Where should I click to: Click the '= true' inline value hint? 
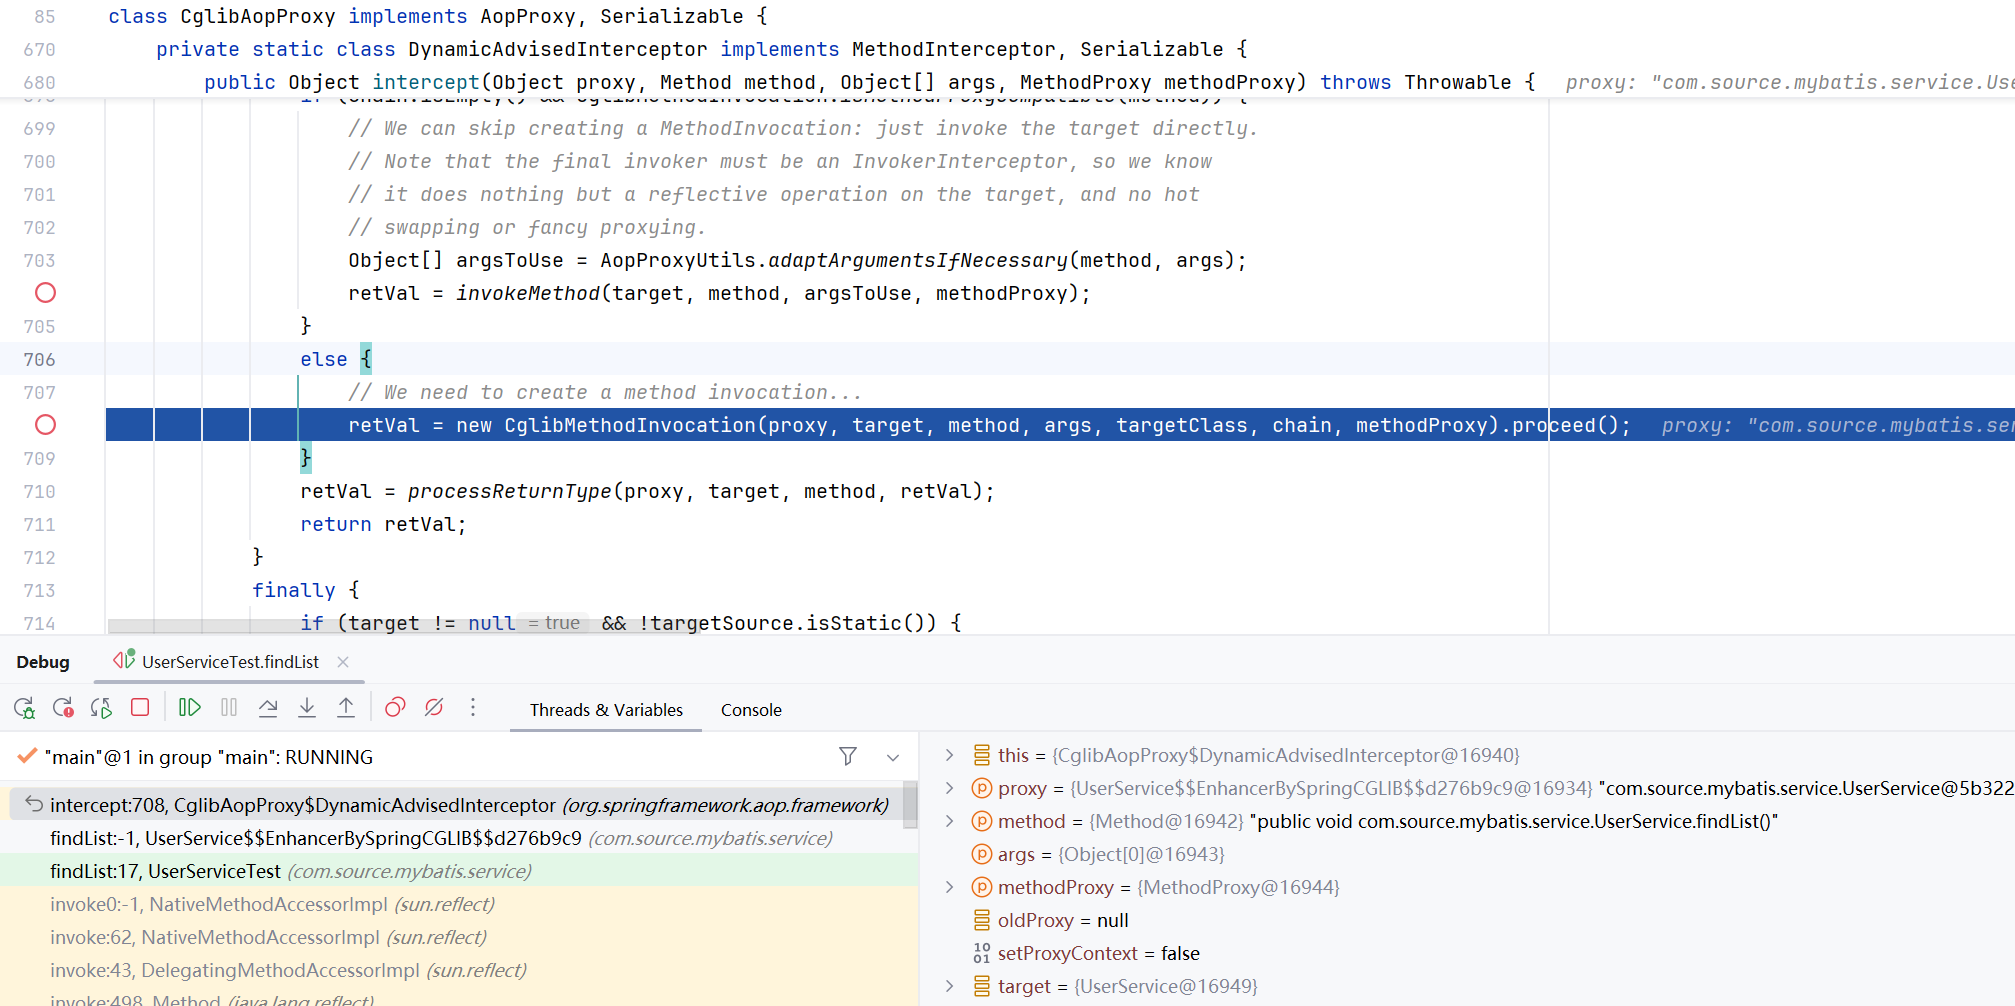(554, 623)
